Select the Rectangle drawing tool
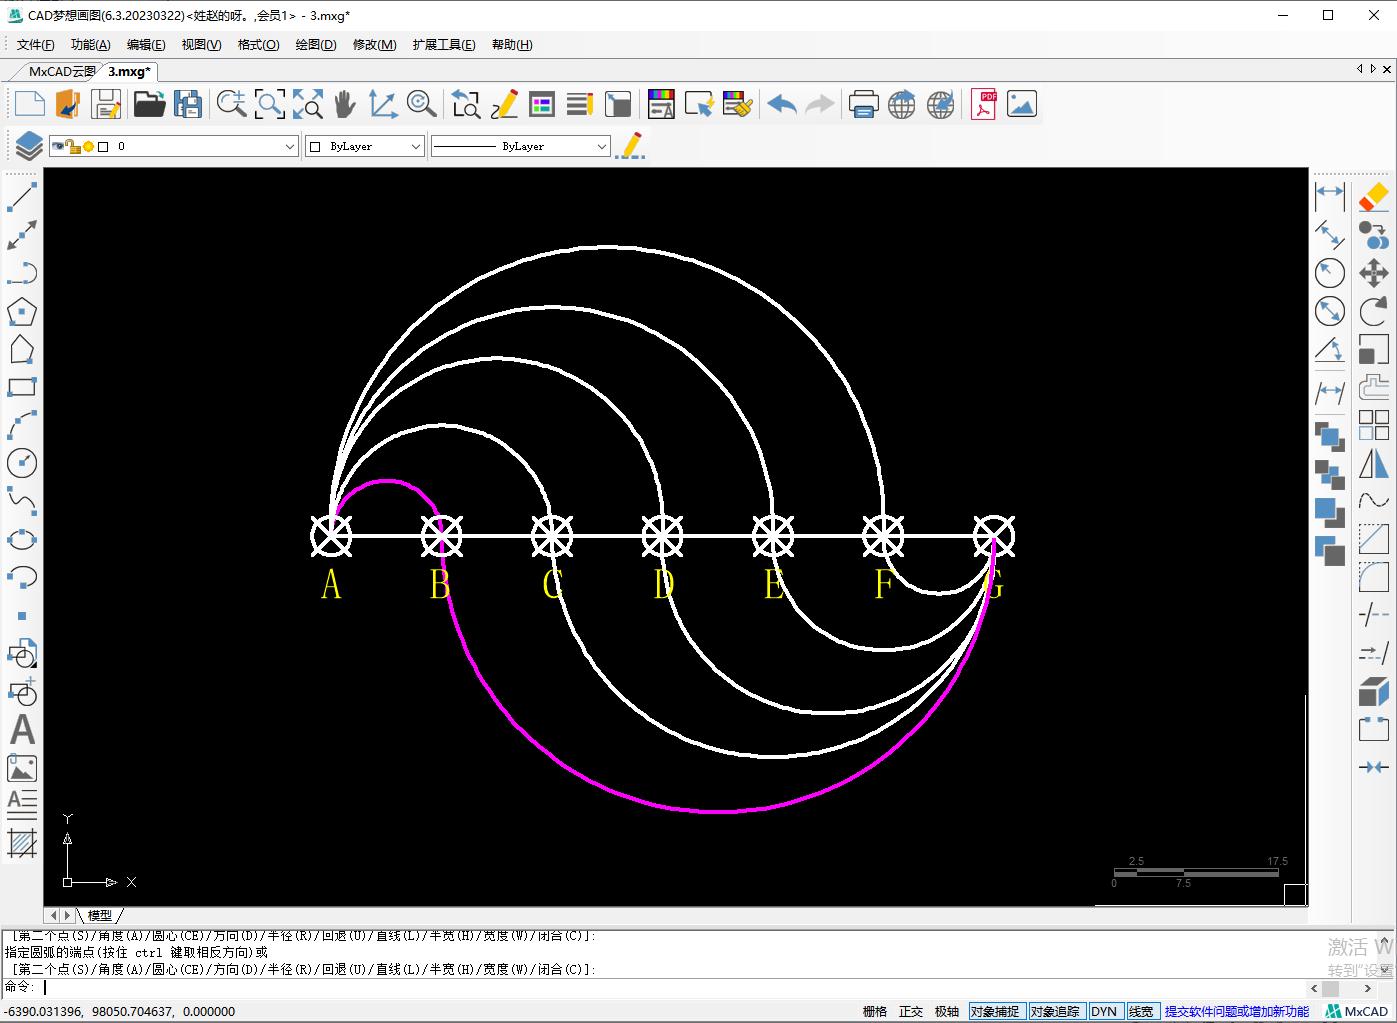This screenshot has height=1023, width=1397. pos(22,388)
